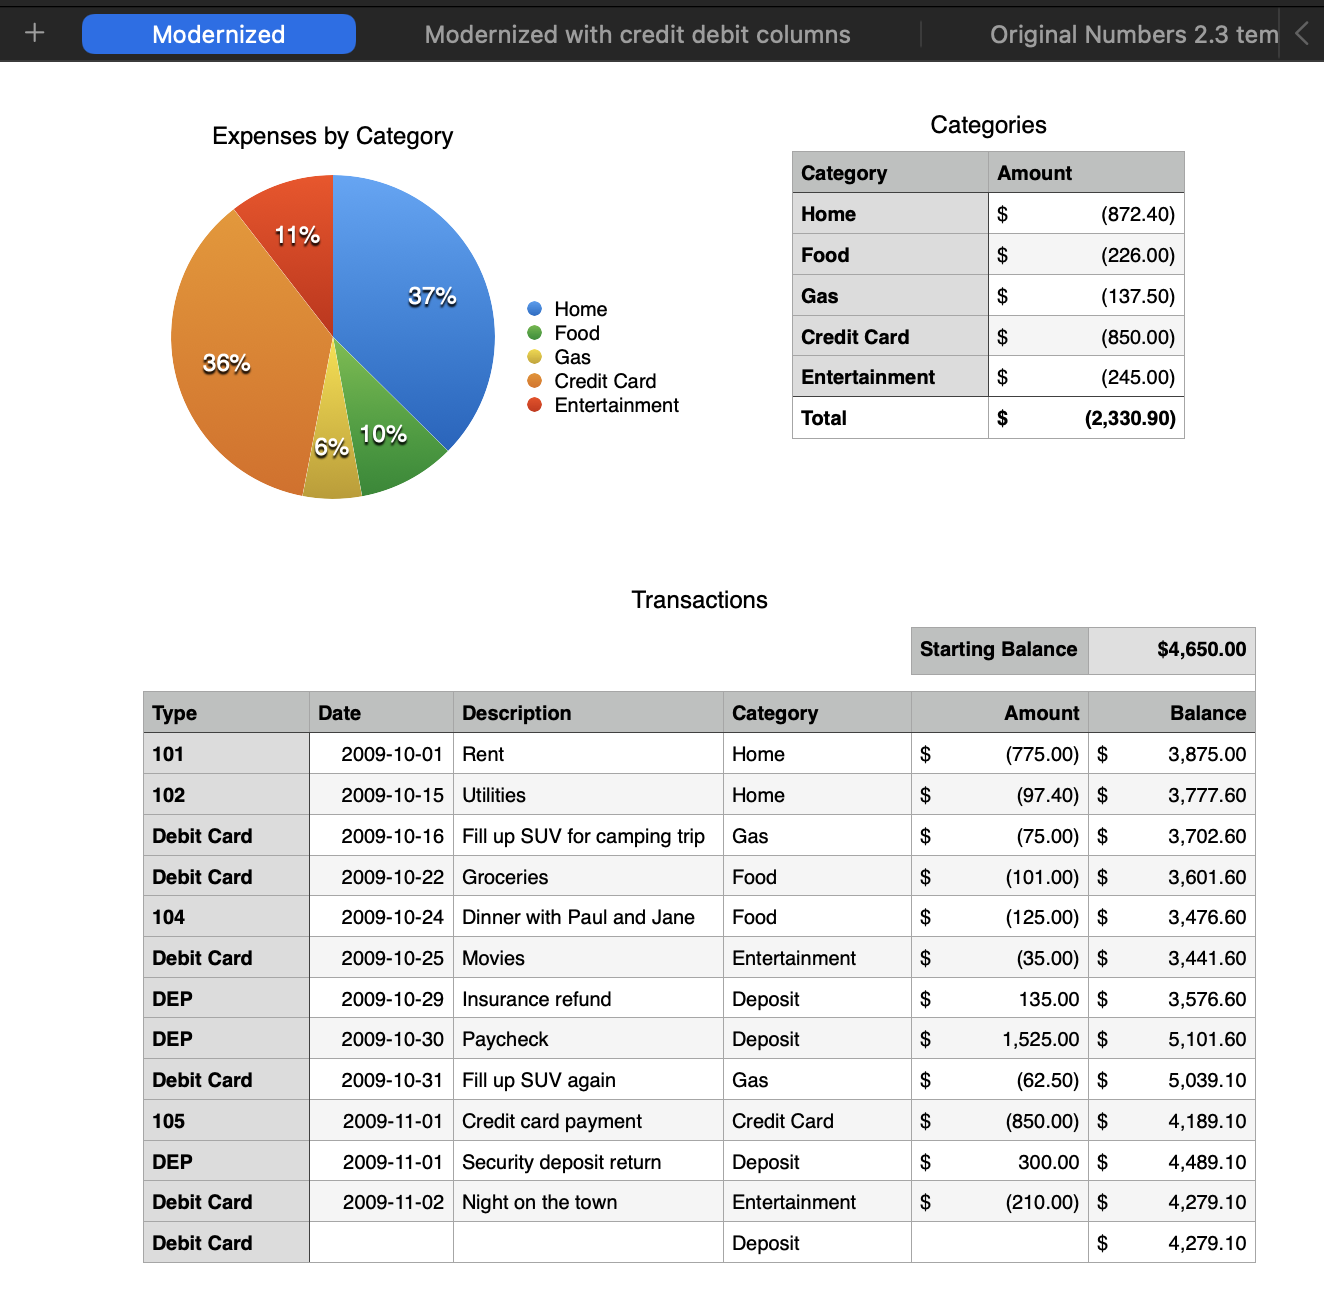Select the 1,525.00 amount cell
Screen dimensions: 1324x1308
point(999,1039)
